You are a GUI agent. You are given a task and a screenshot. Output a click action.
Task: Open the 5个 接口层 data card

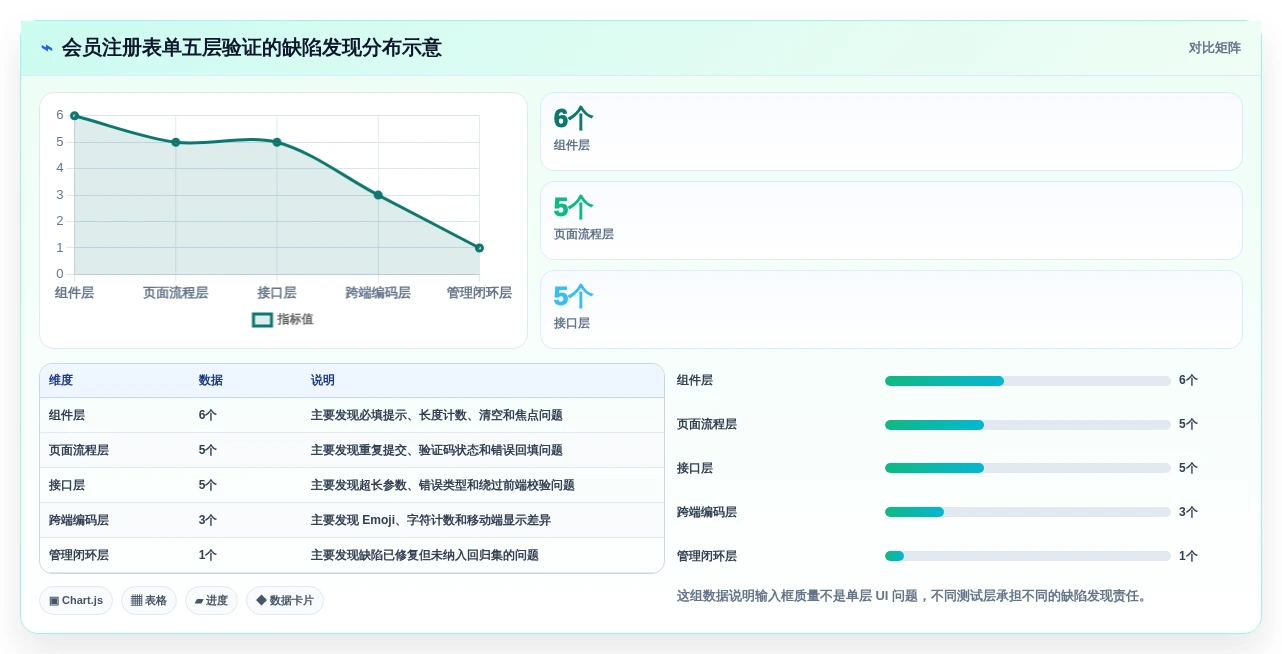[891, 310]
